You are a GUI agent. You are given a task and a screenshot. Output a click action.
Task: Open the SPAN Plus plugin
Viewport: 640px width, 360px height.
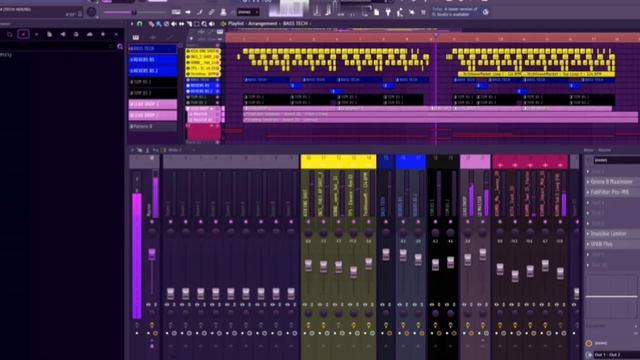[602, 244]
